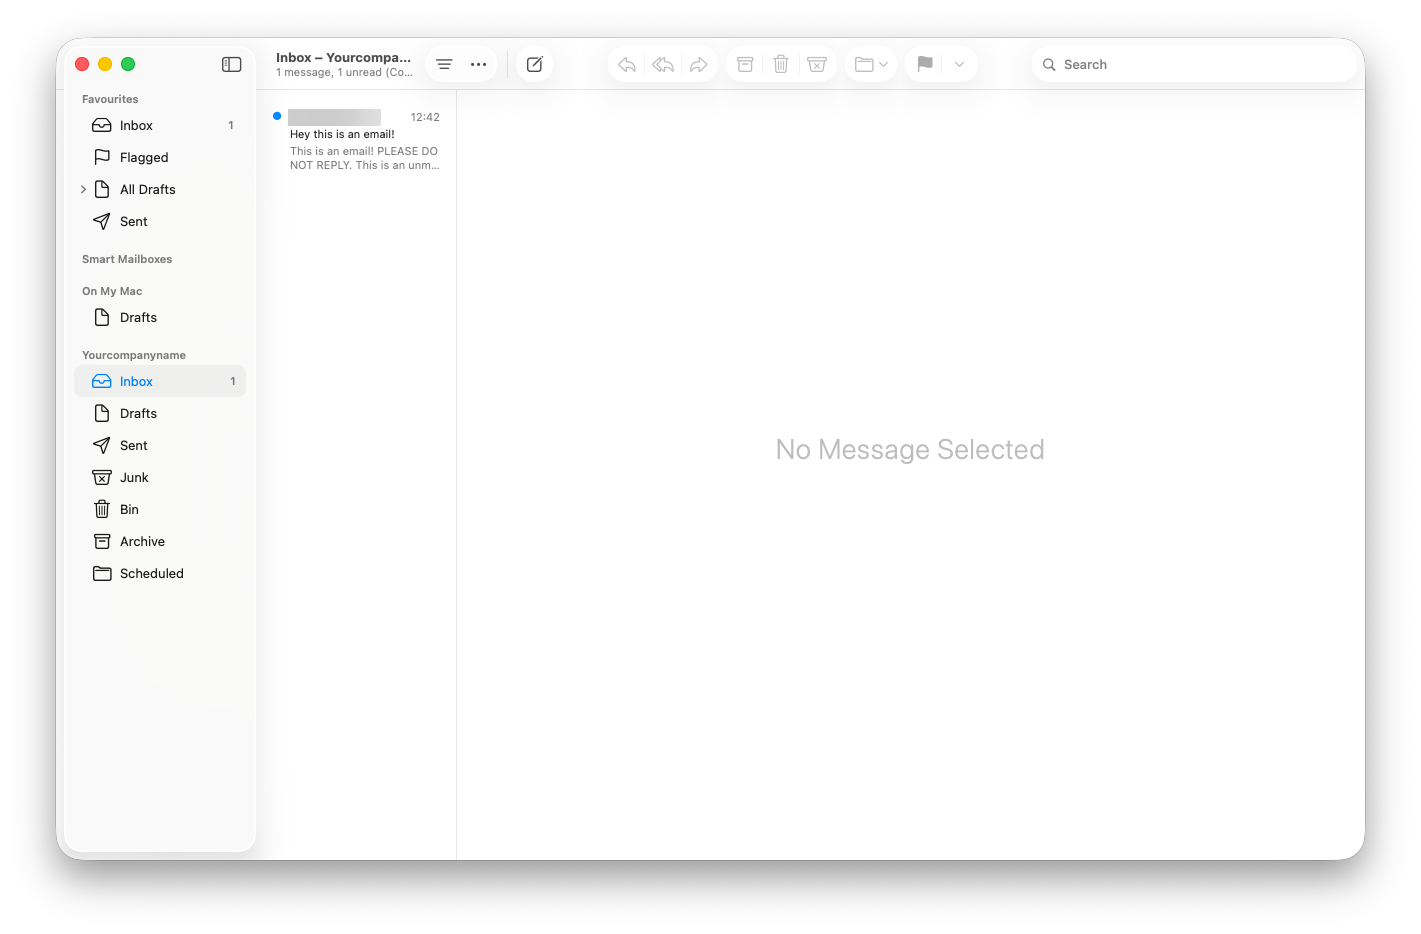Click the Move to Junk toolbar icon

[x=817, y=64]
